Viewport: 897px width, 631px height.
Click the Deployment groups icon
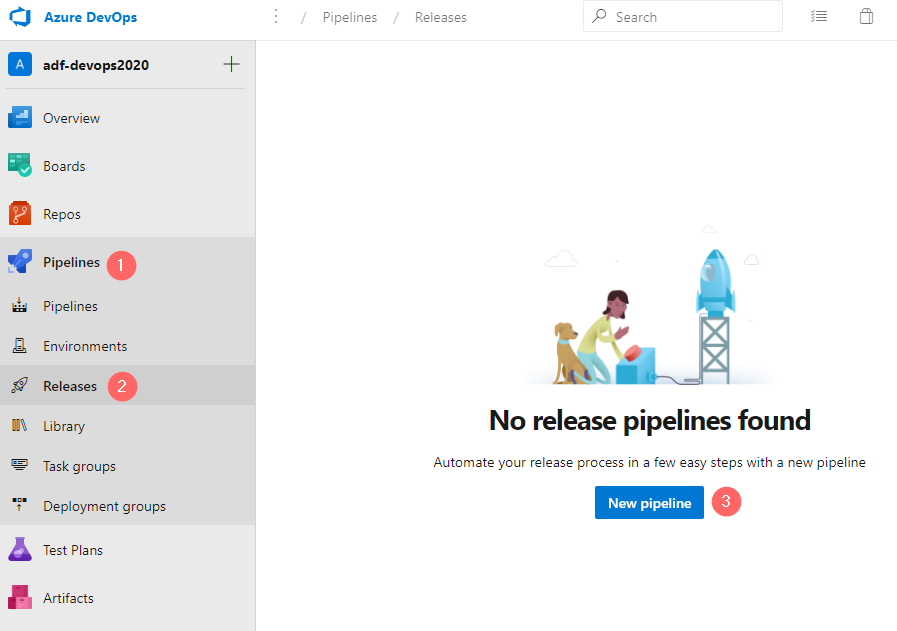click(19, 504)
